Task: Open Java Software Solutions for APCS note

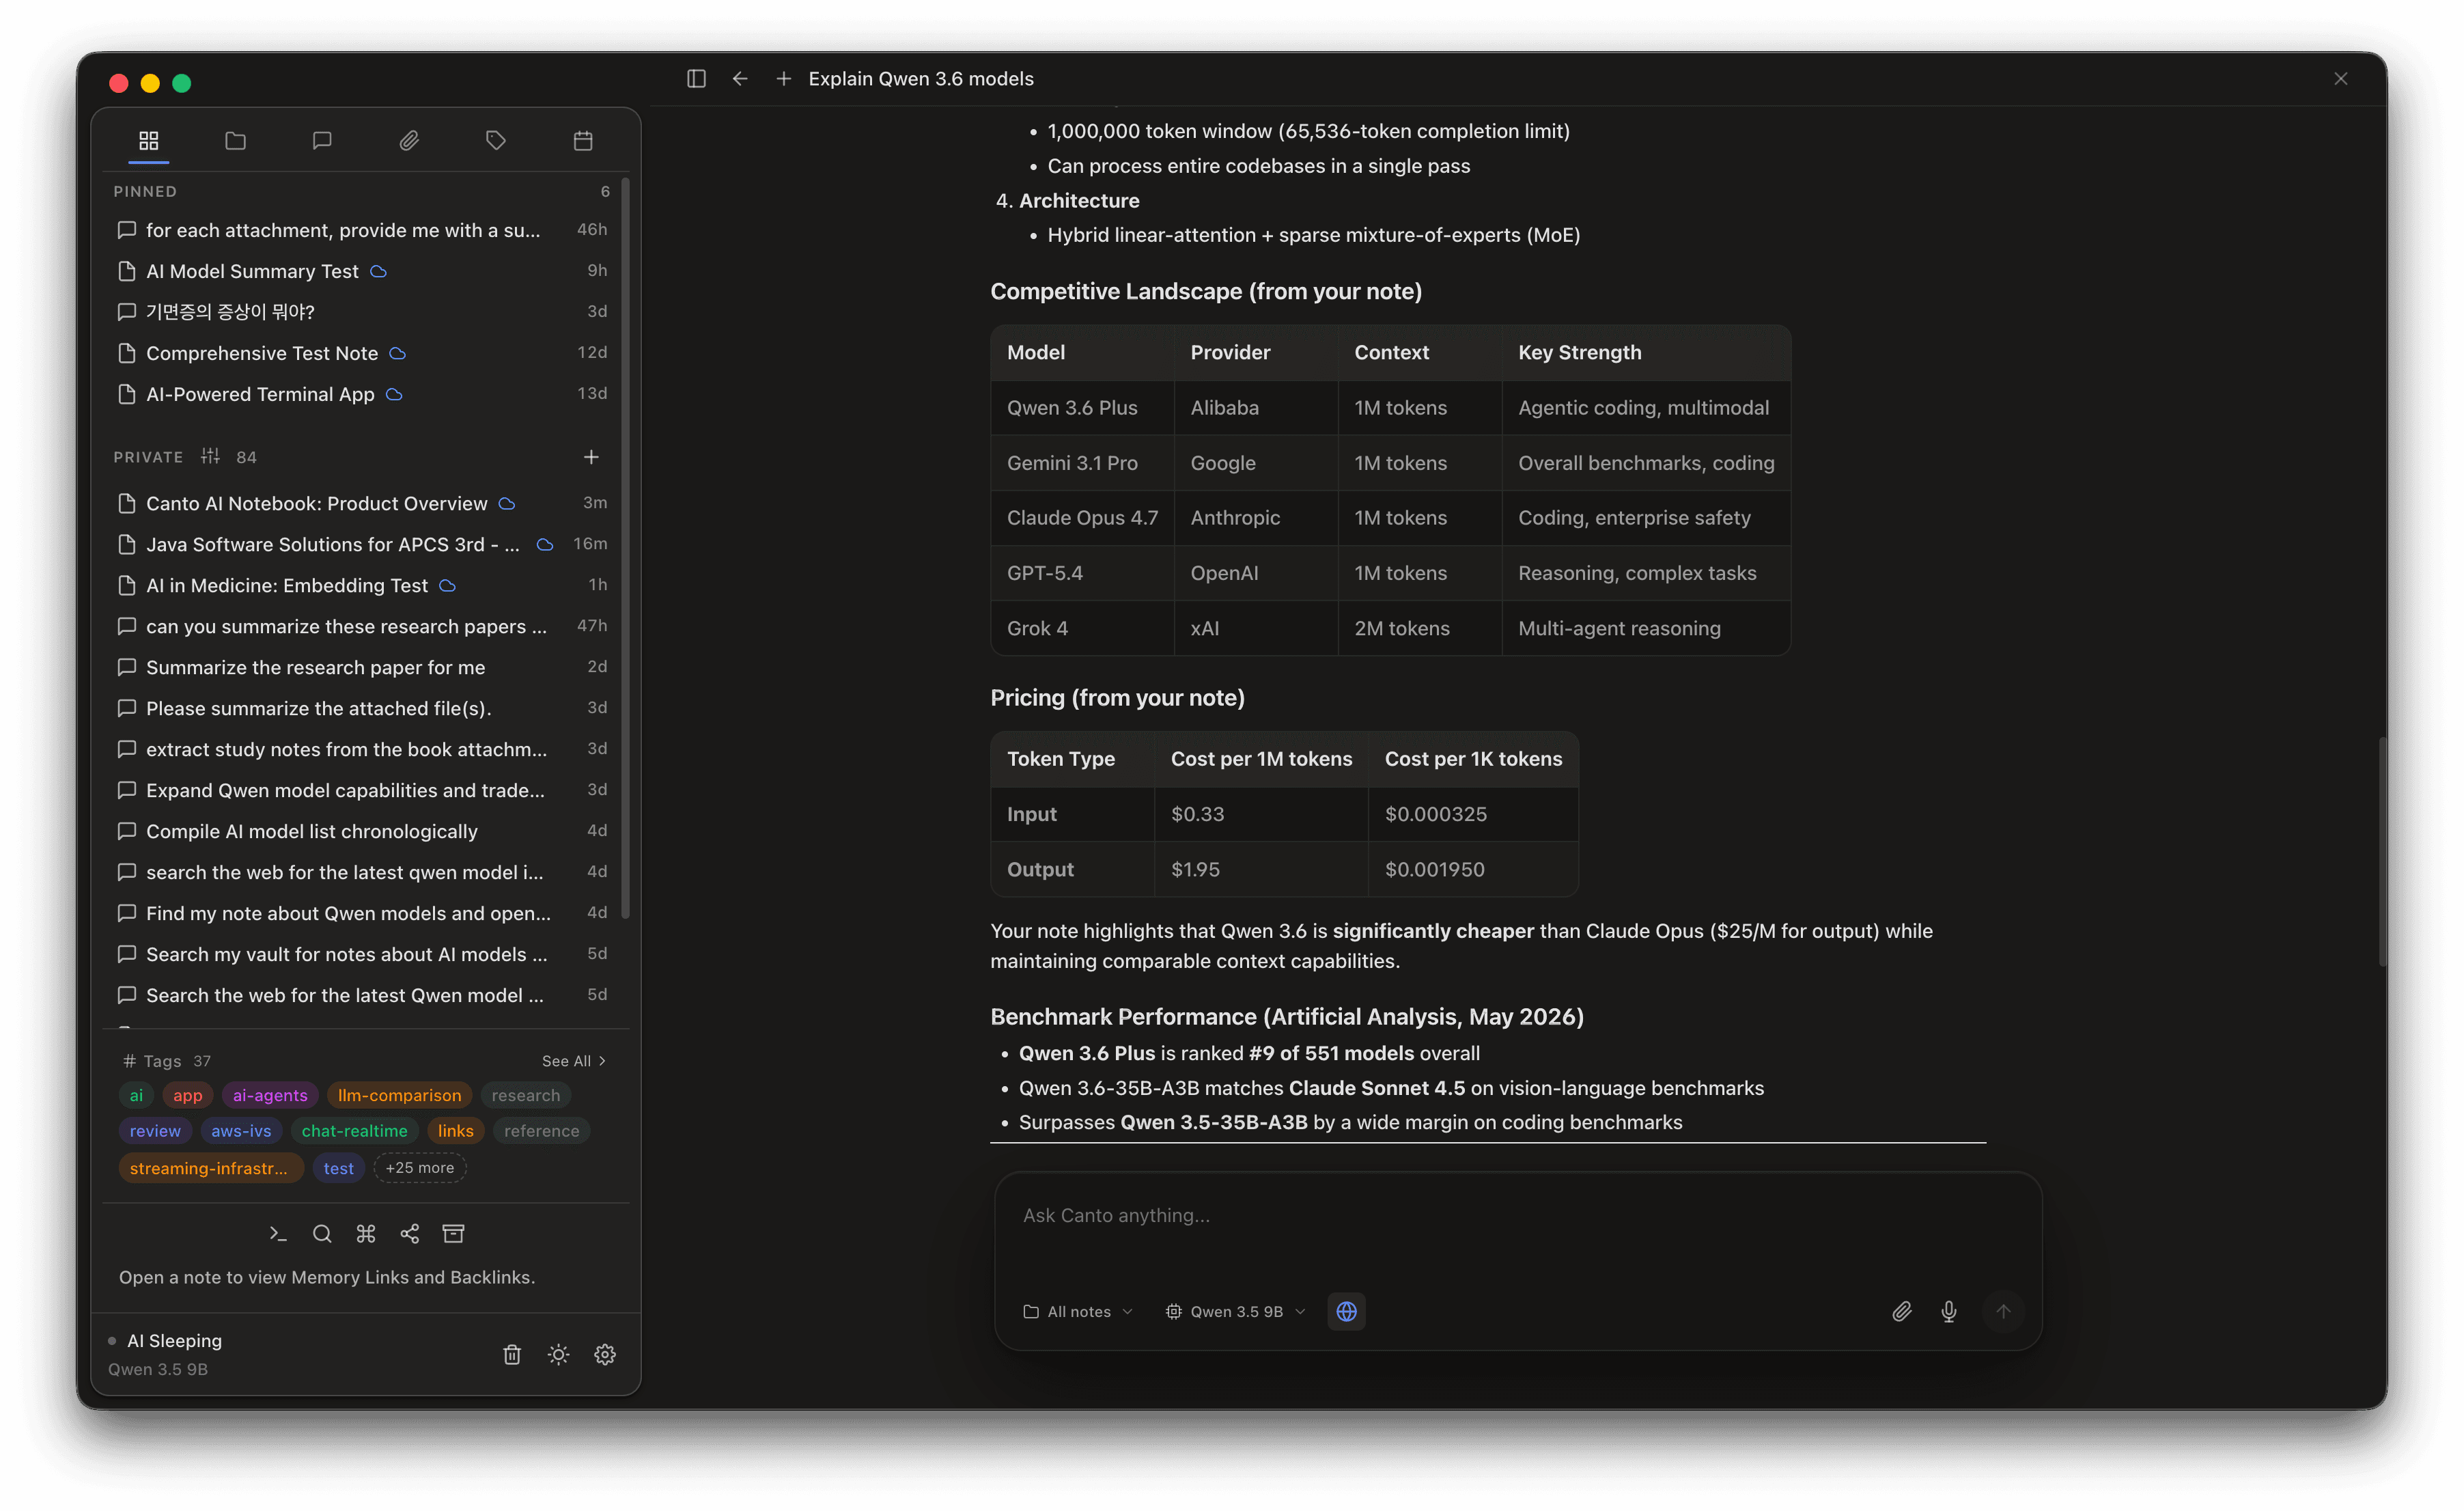Action: 361,544
